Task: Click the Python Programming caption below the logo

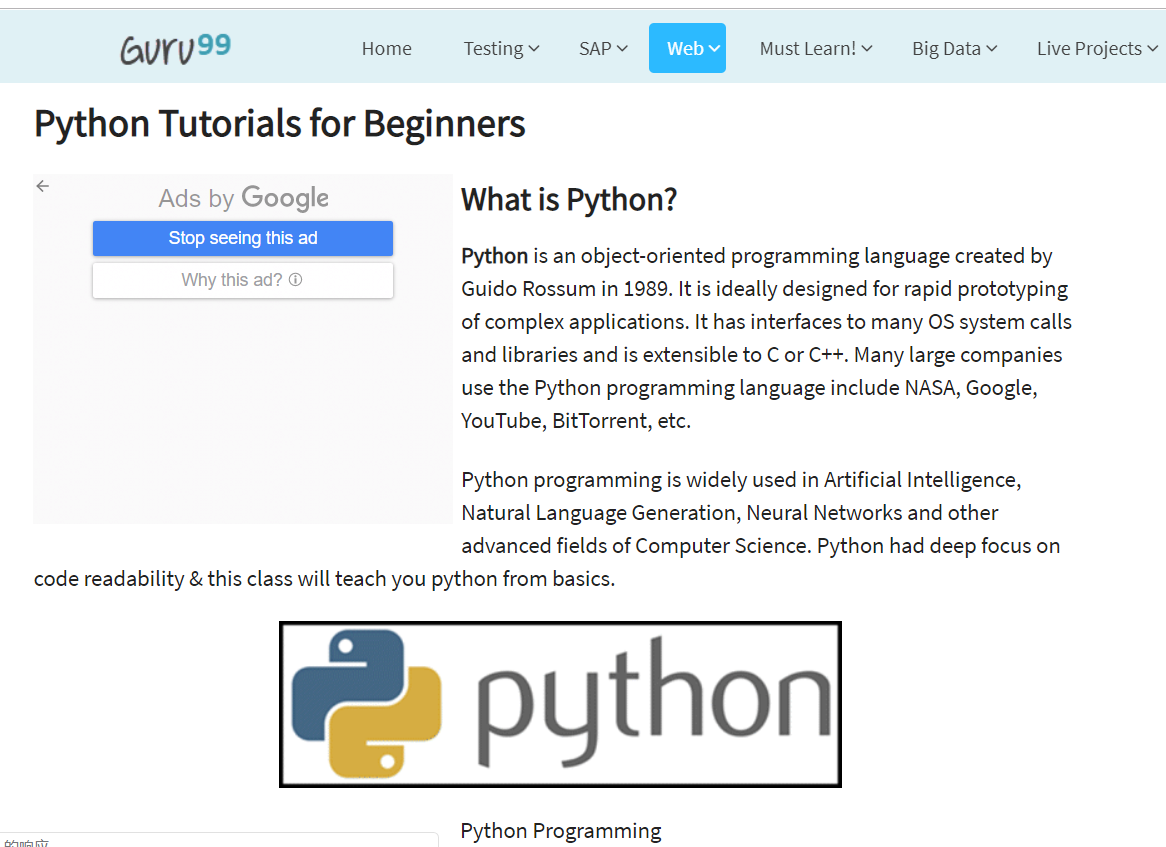Action: click(x=561, y=831)
